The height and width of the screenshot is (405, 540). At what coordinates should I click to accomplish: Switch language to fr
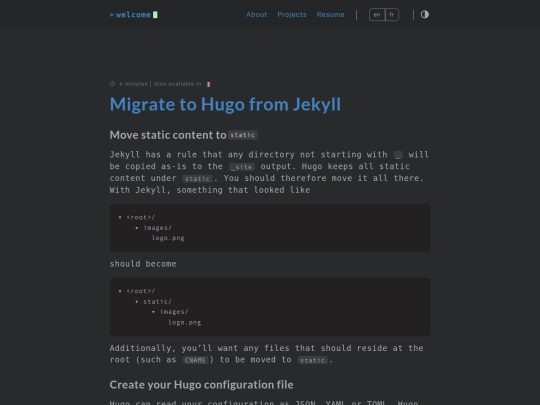(x=392, y=15)
